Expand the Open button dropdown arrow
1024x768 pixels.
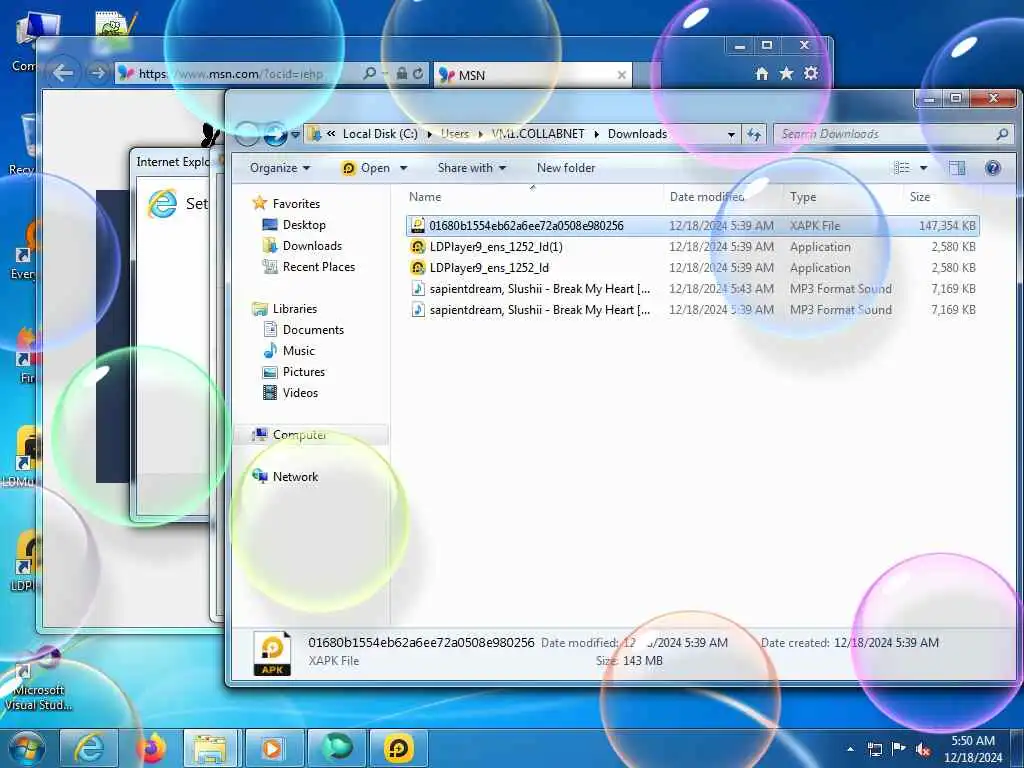pyautogui.click(x=404, y=168)
